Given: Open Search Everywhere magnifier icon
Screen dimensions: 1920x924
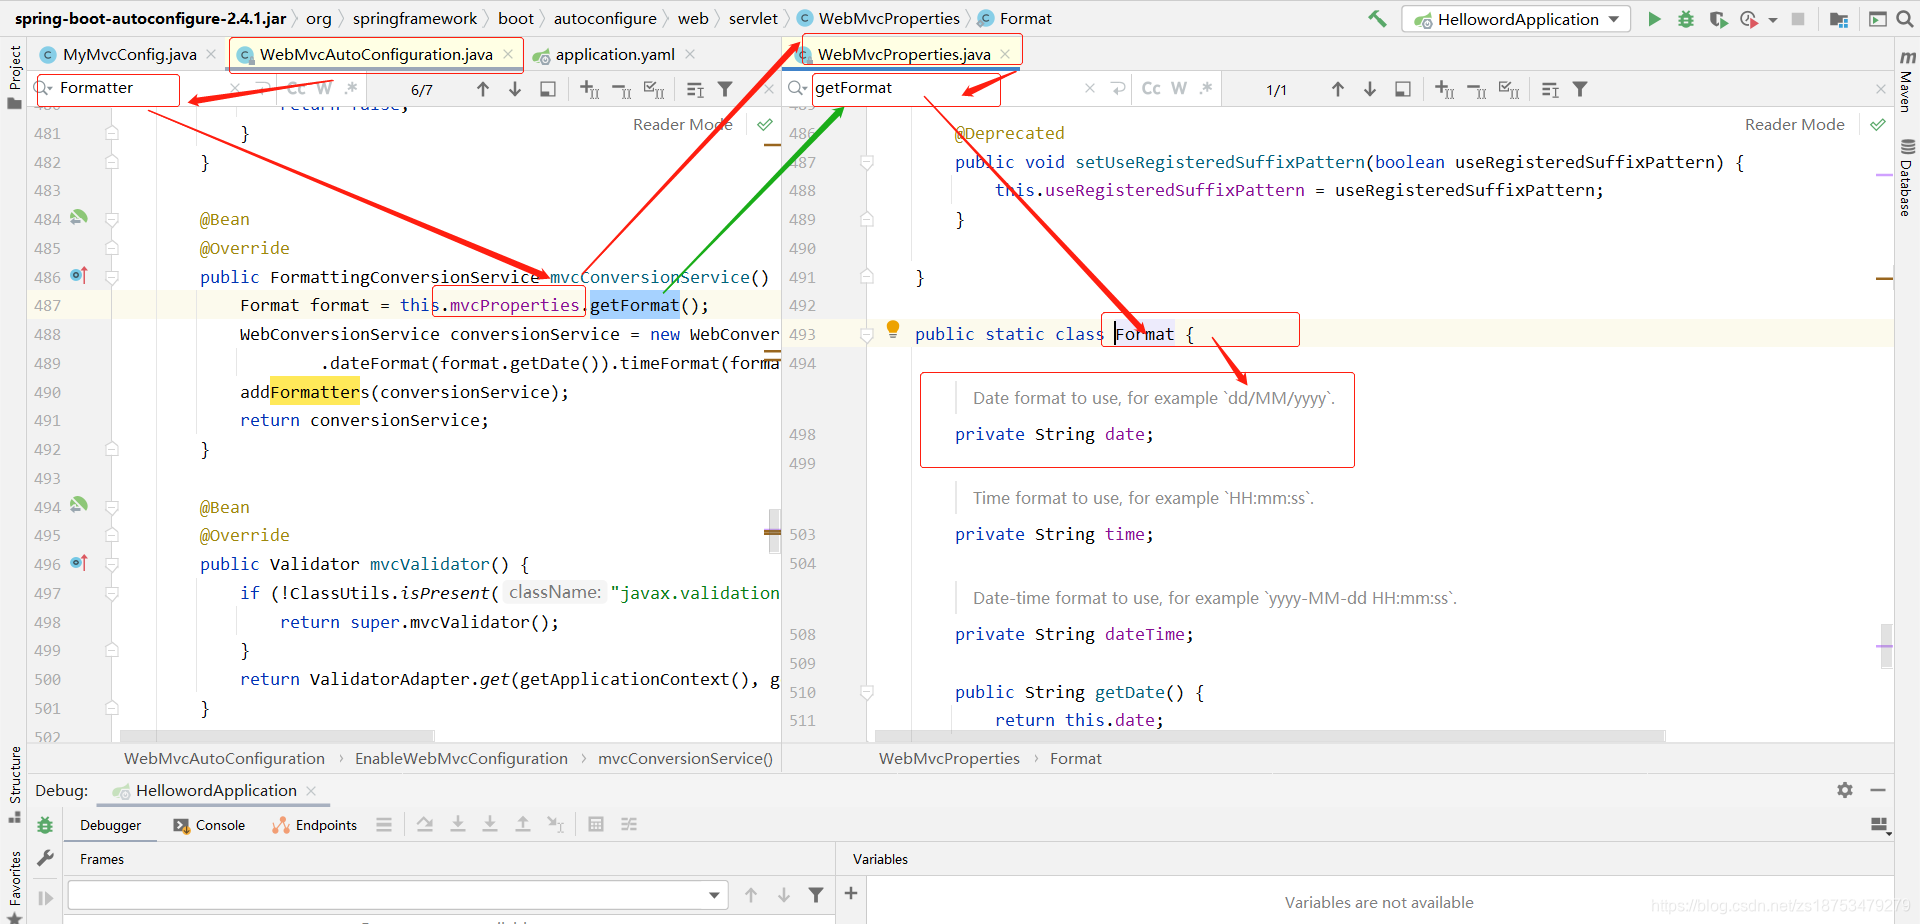Looking at the screenshot, I should [x=1905, y=19].
